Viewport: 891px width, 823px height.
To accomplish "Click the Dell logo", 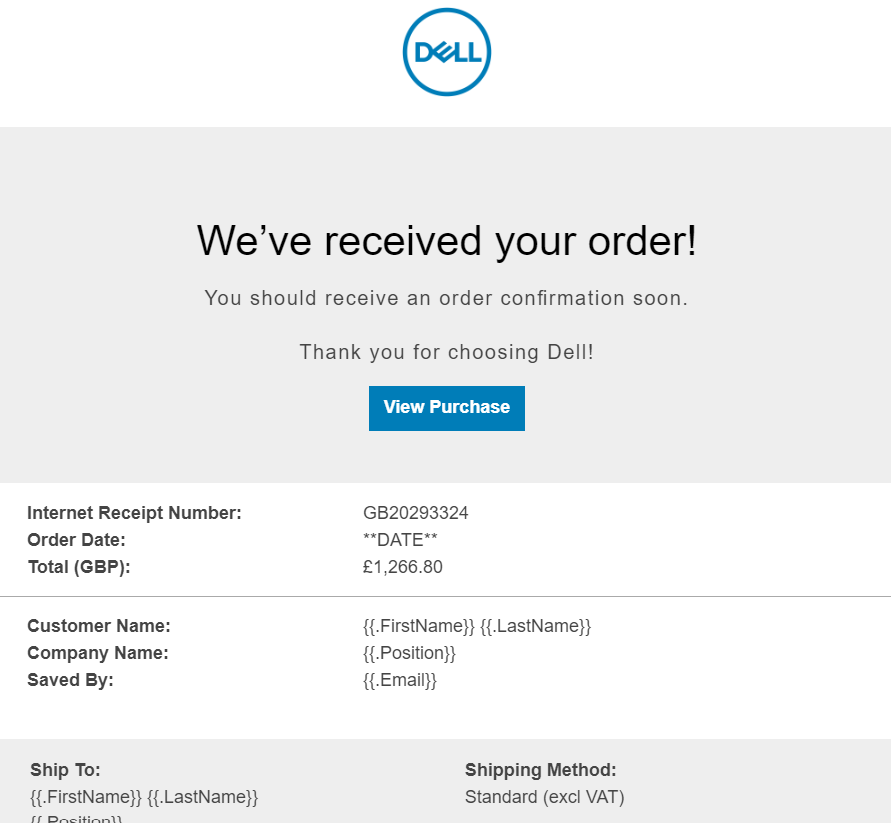I will 447,52.
